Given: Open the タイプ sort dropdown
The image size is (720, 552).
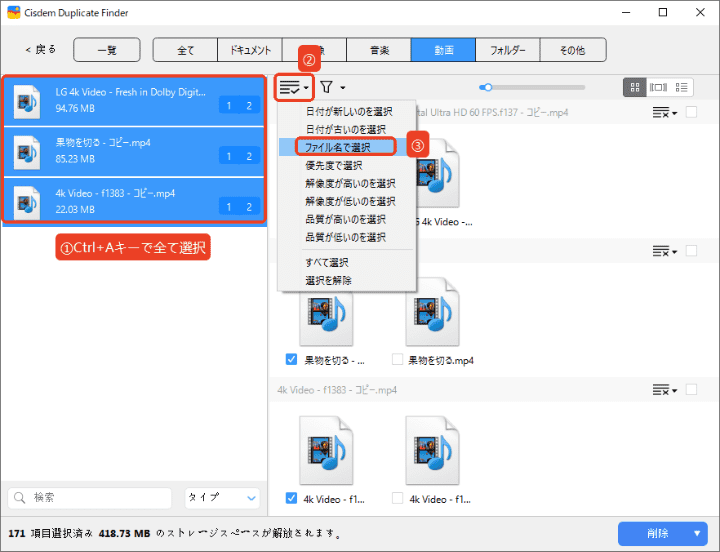Looking at the screenshot, I should click(x=222, y=497).
